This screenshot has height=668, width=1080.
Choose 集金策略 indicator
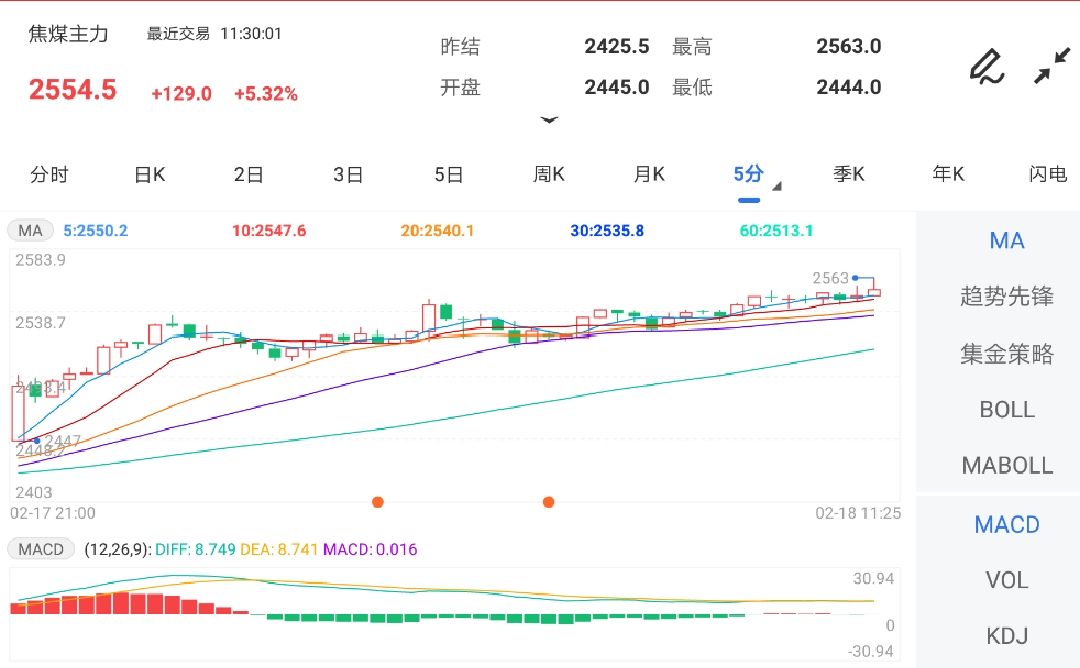[x=1006, y=354]
